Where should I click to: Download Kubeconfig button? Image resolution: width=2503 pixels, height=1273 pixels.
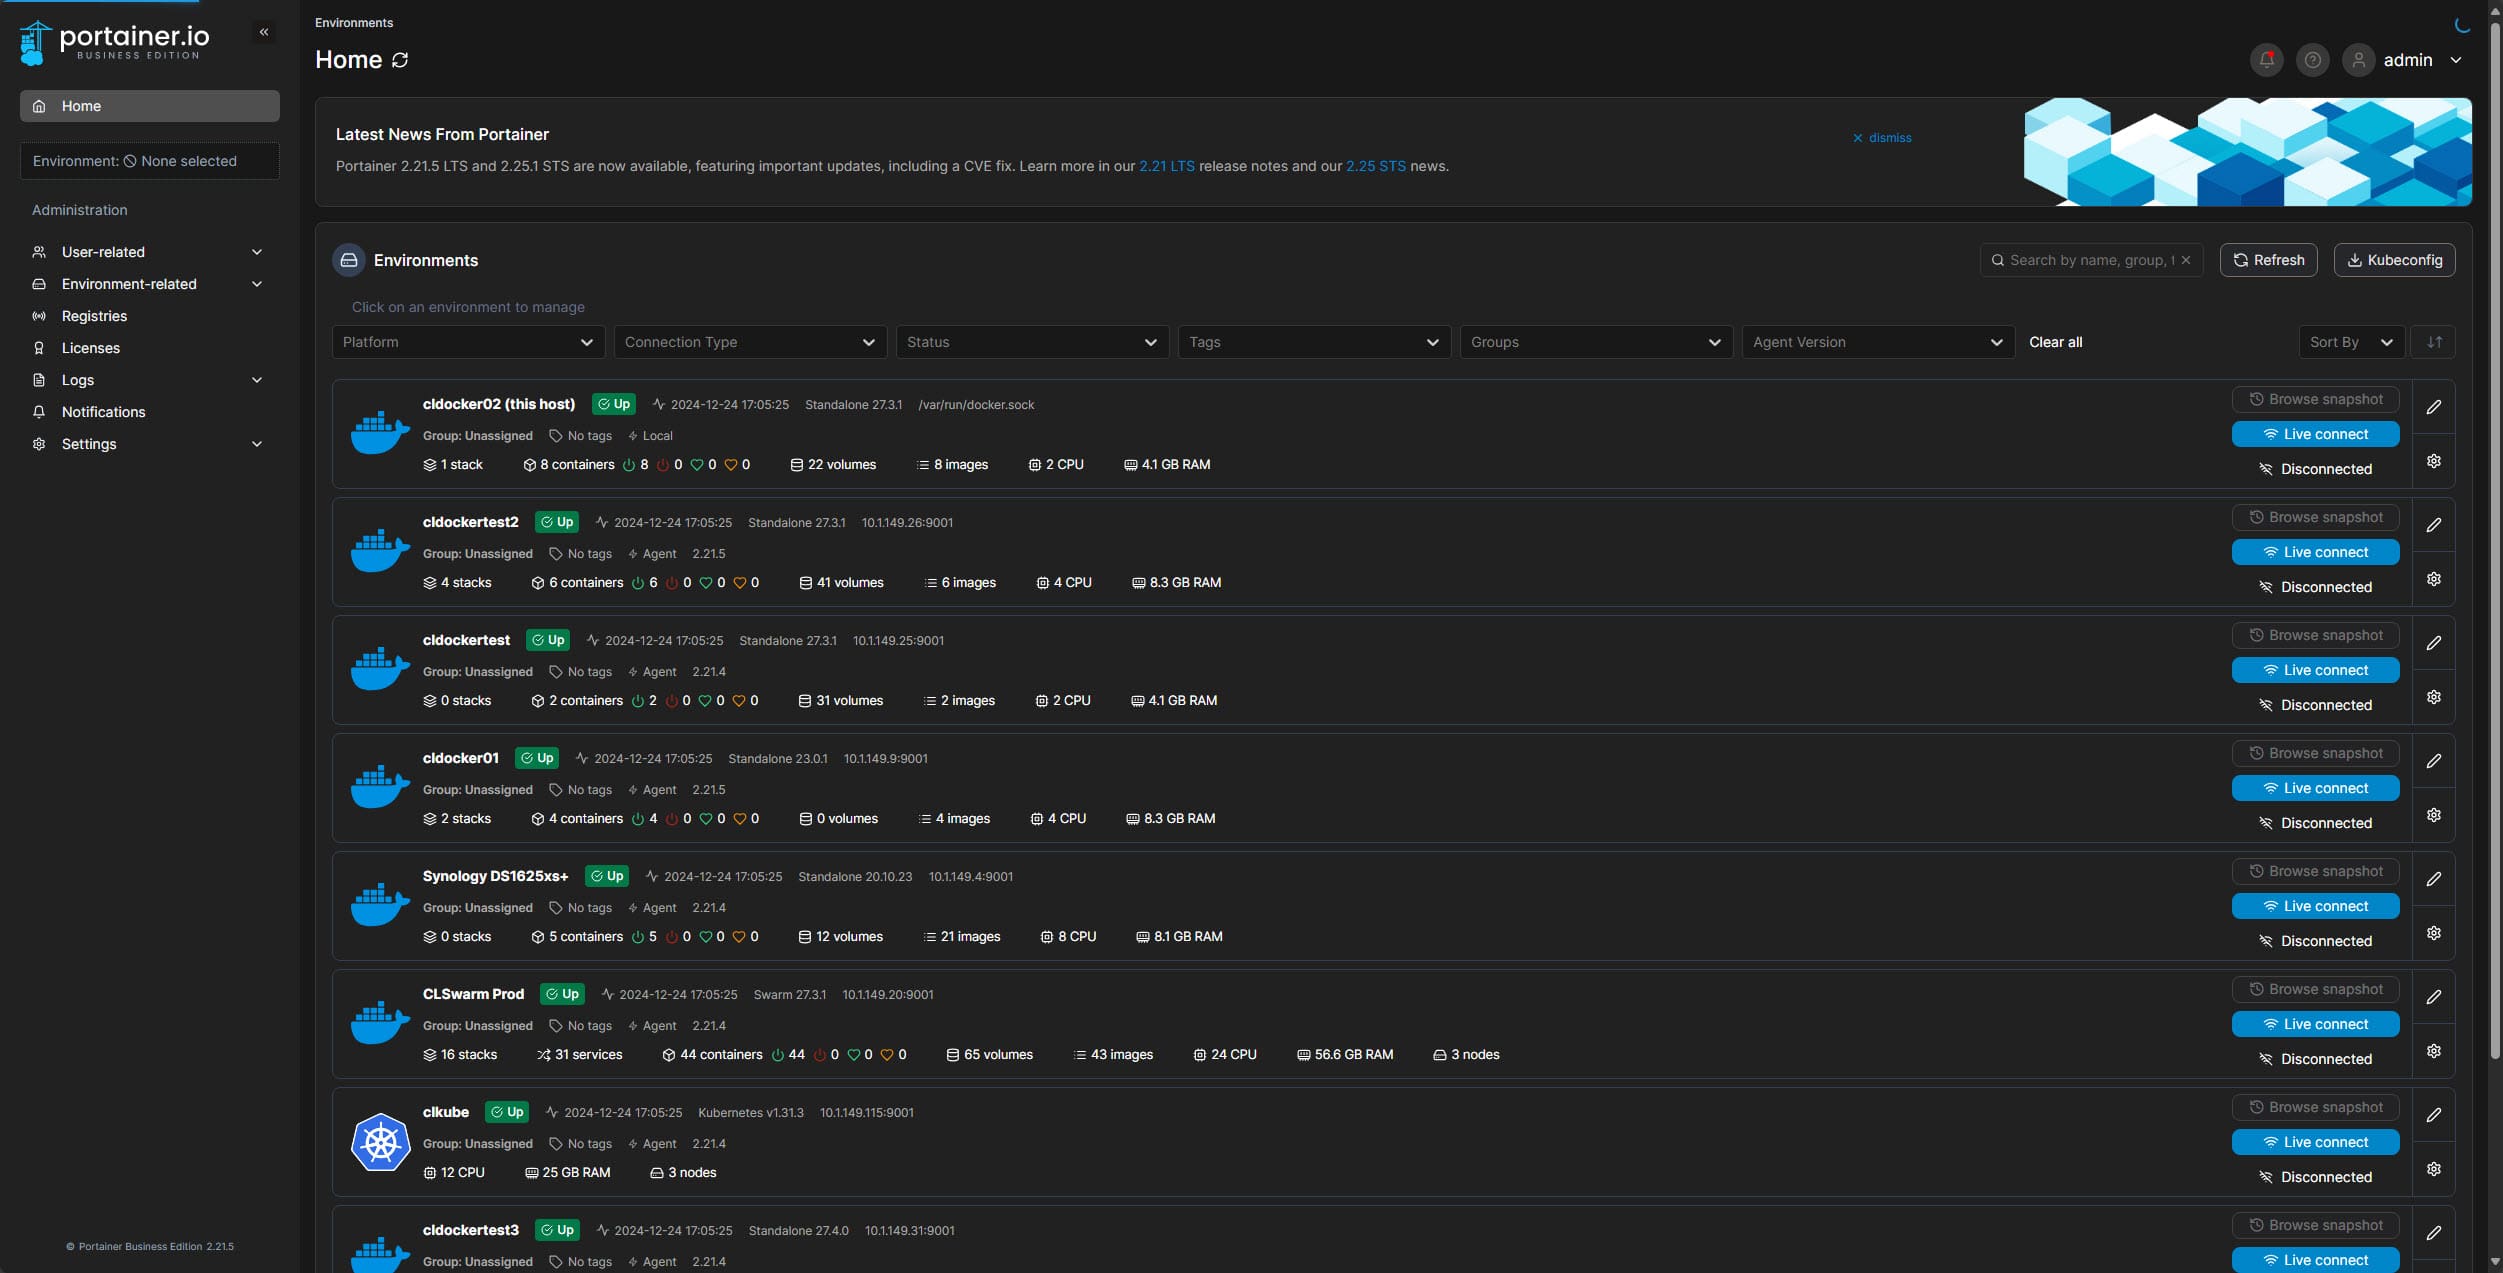coord(2394,260)
